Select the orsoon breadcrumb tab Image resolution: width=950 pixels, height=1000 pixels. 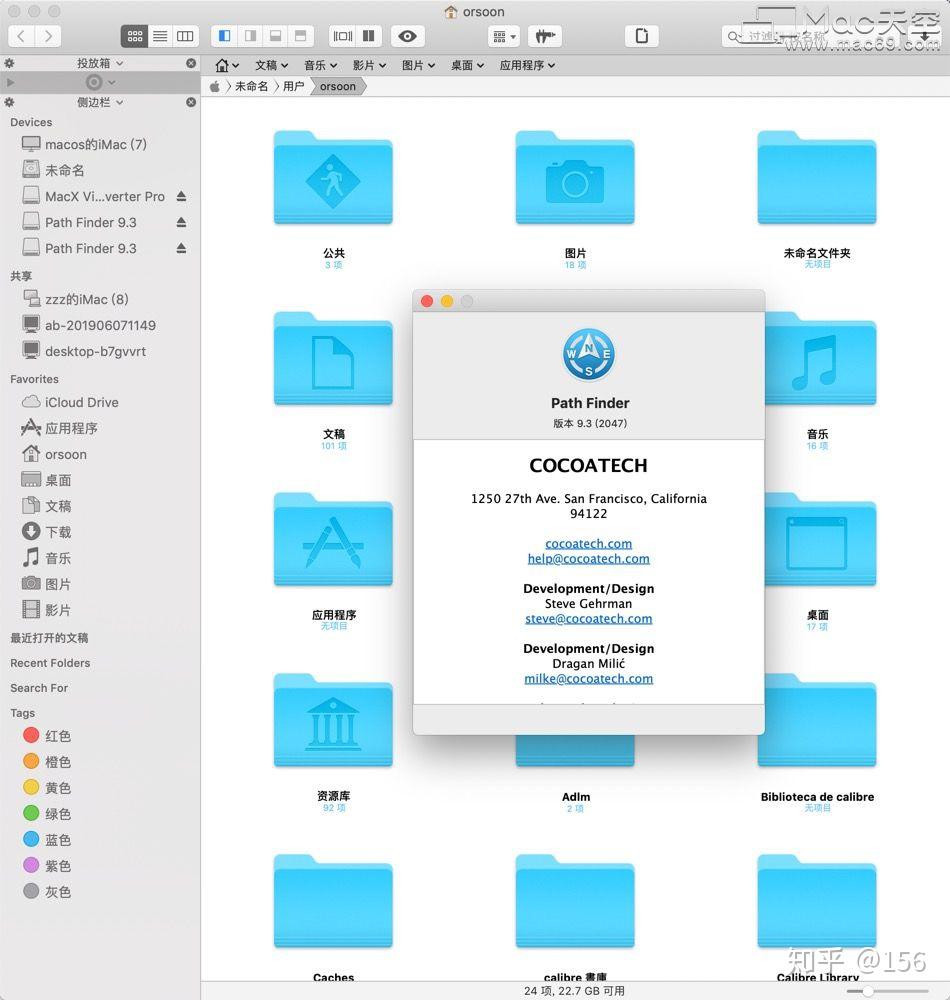click(x=337, y=86)
